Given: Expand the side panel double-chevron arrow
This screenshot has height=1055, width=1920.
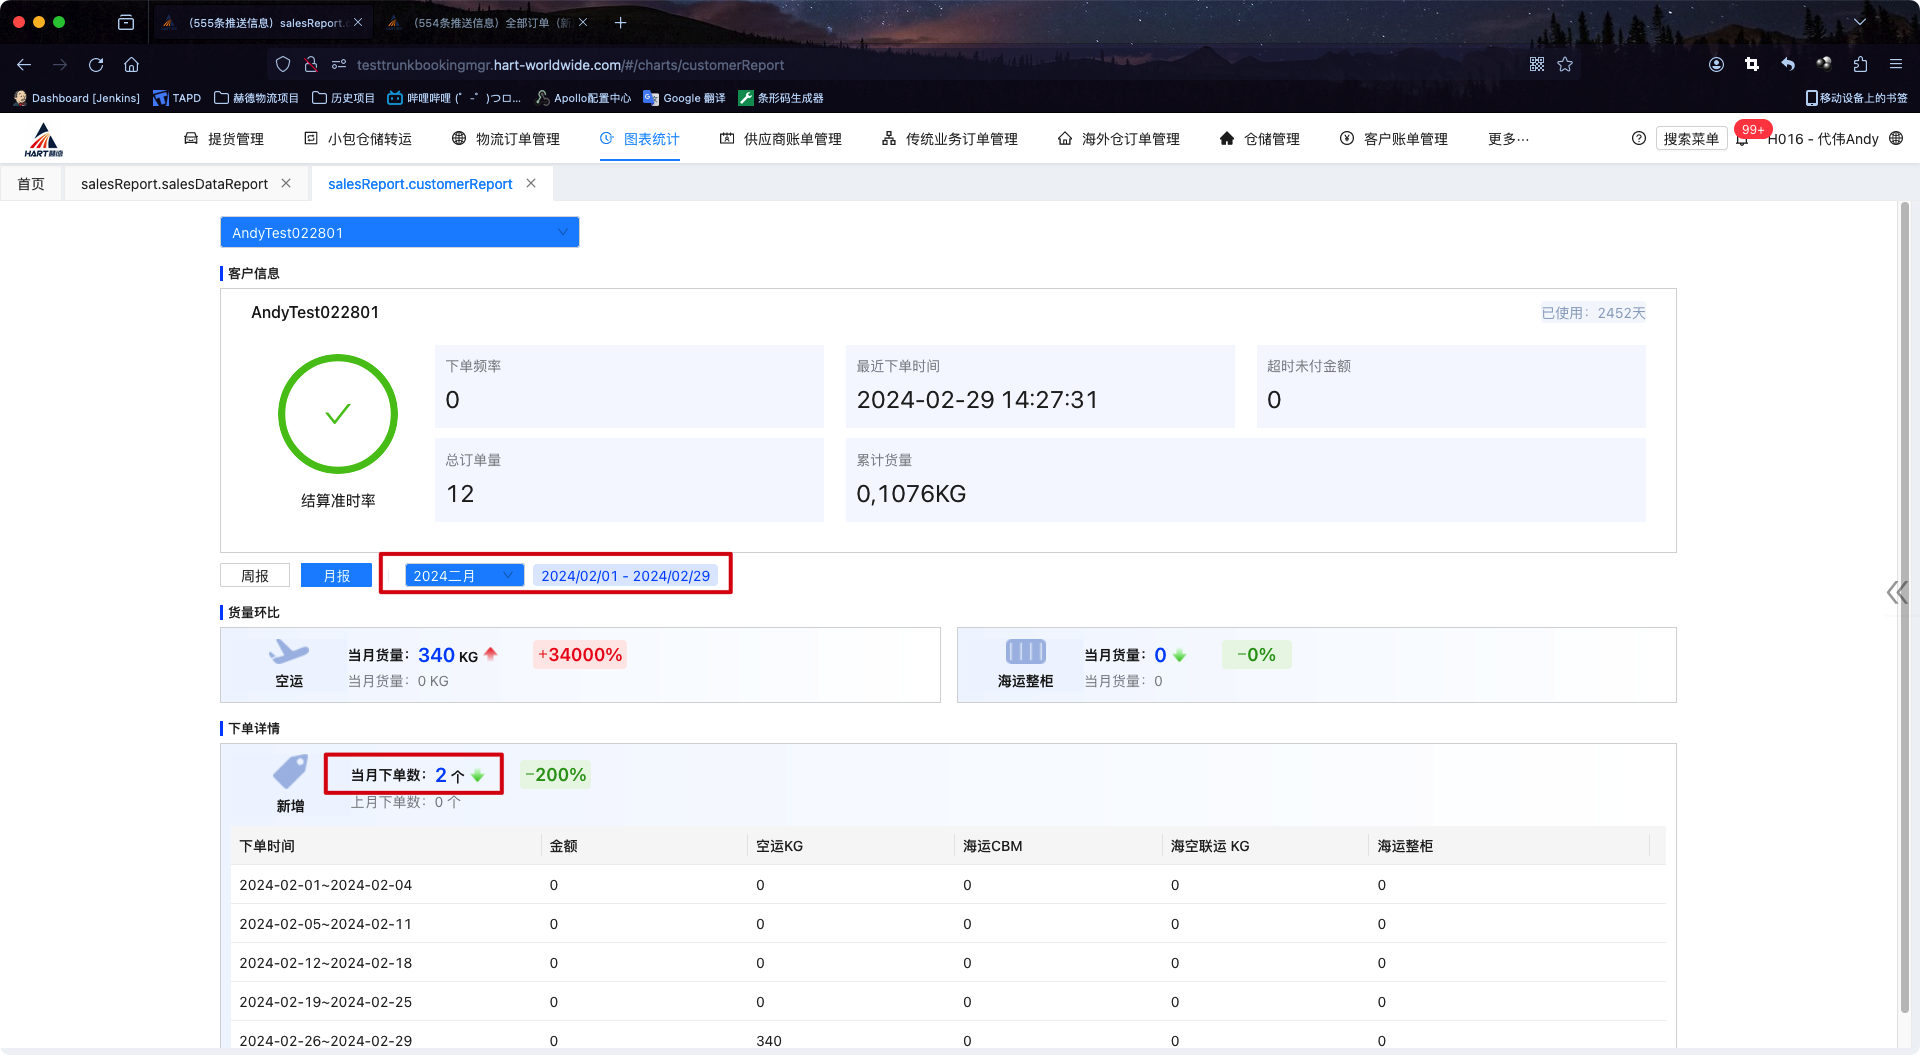Looking at the screenshot, I should (1896, 592).
